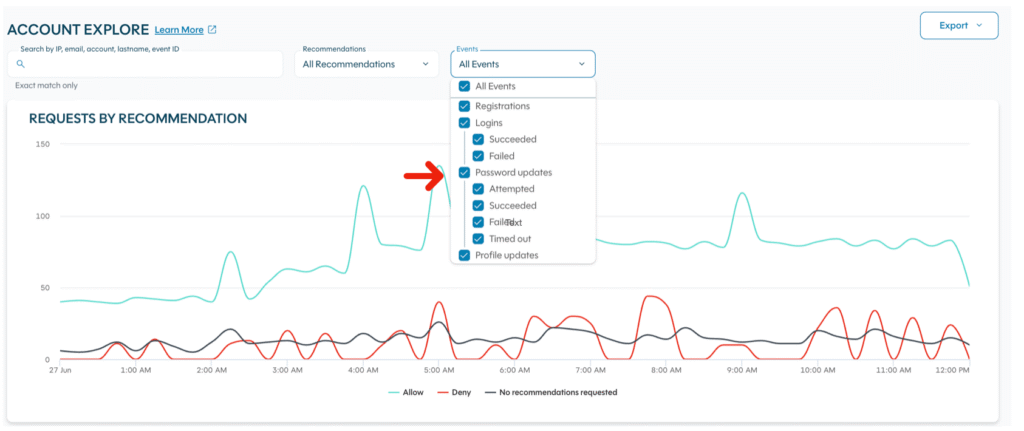Screen dimensions: 1024x431
Task: Click the search magnifier icon
Action: tap(20, 64)
